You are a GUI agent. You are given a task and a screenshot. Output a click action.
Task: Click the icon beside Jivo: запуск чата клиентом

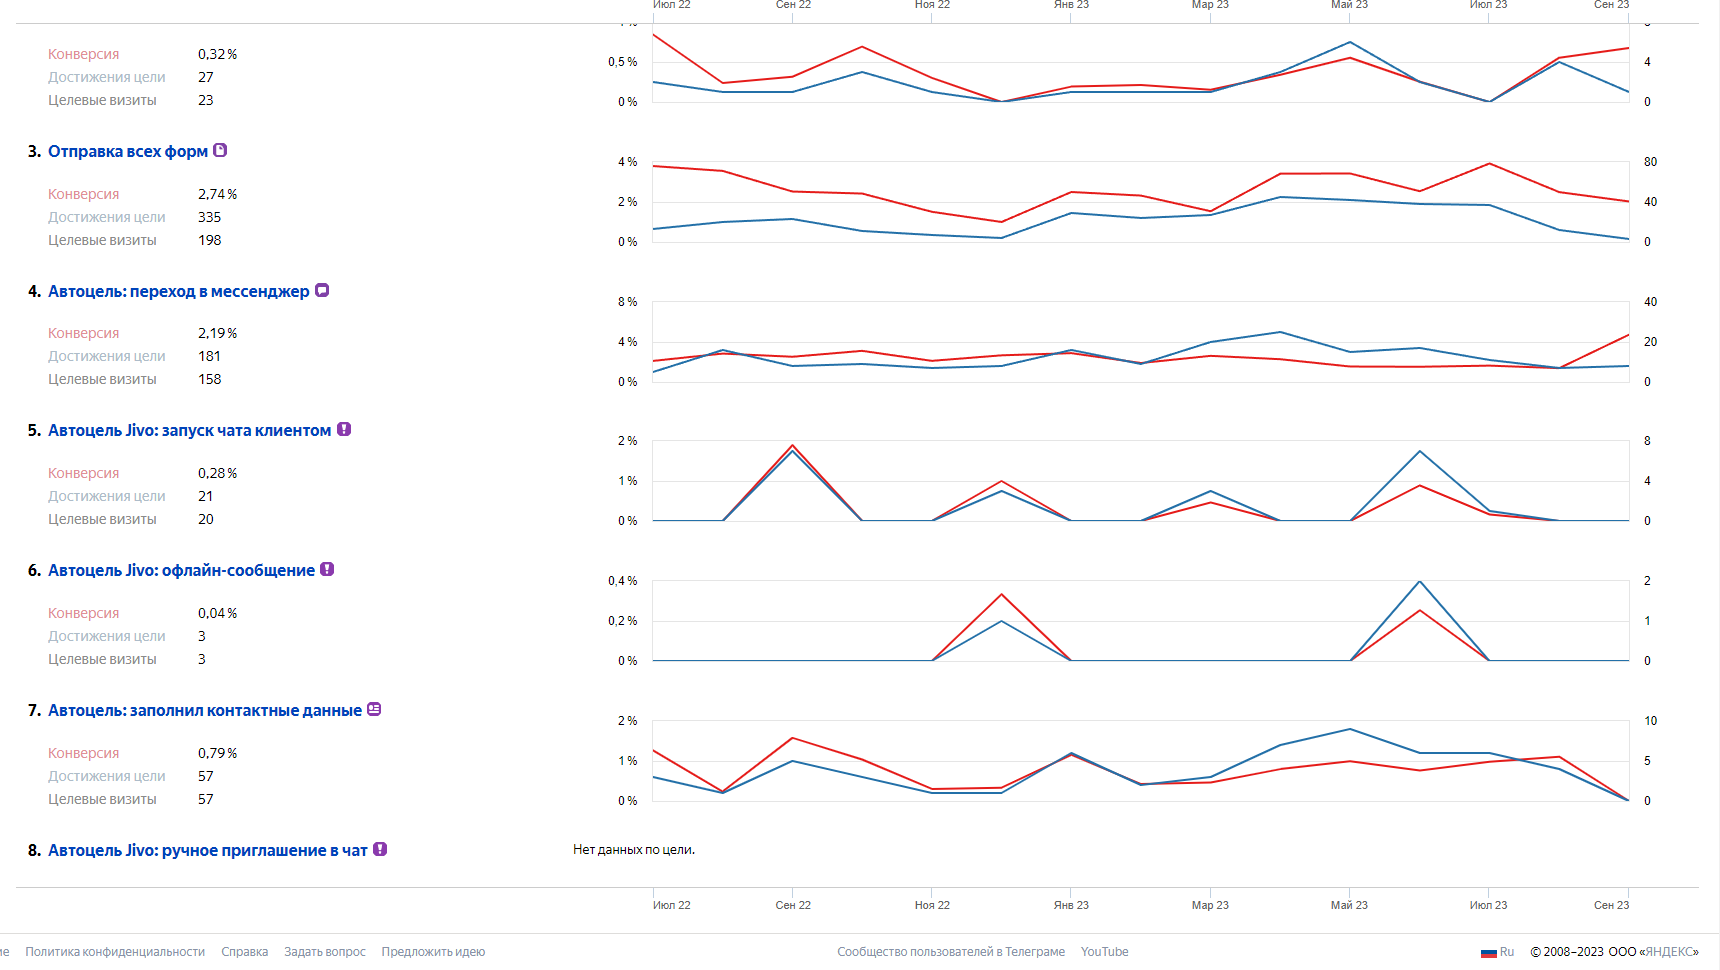coord(344,430)
